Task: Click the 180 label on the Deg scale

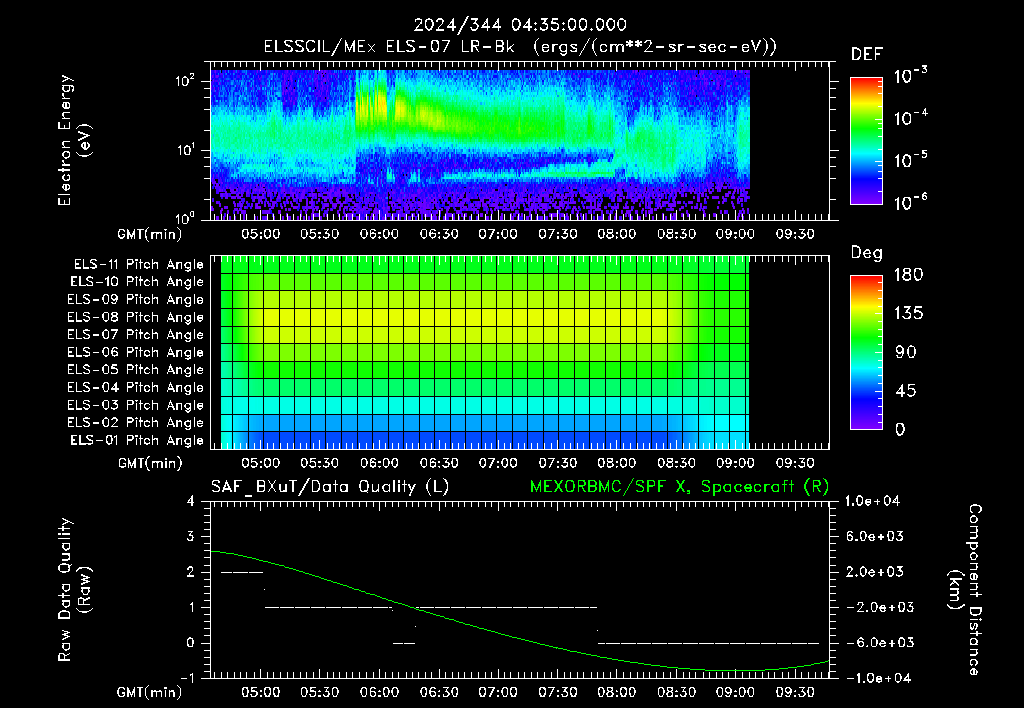Action: pyautogui.click(x=908, y=275)
